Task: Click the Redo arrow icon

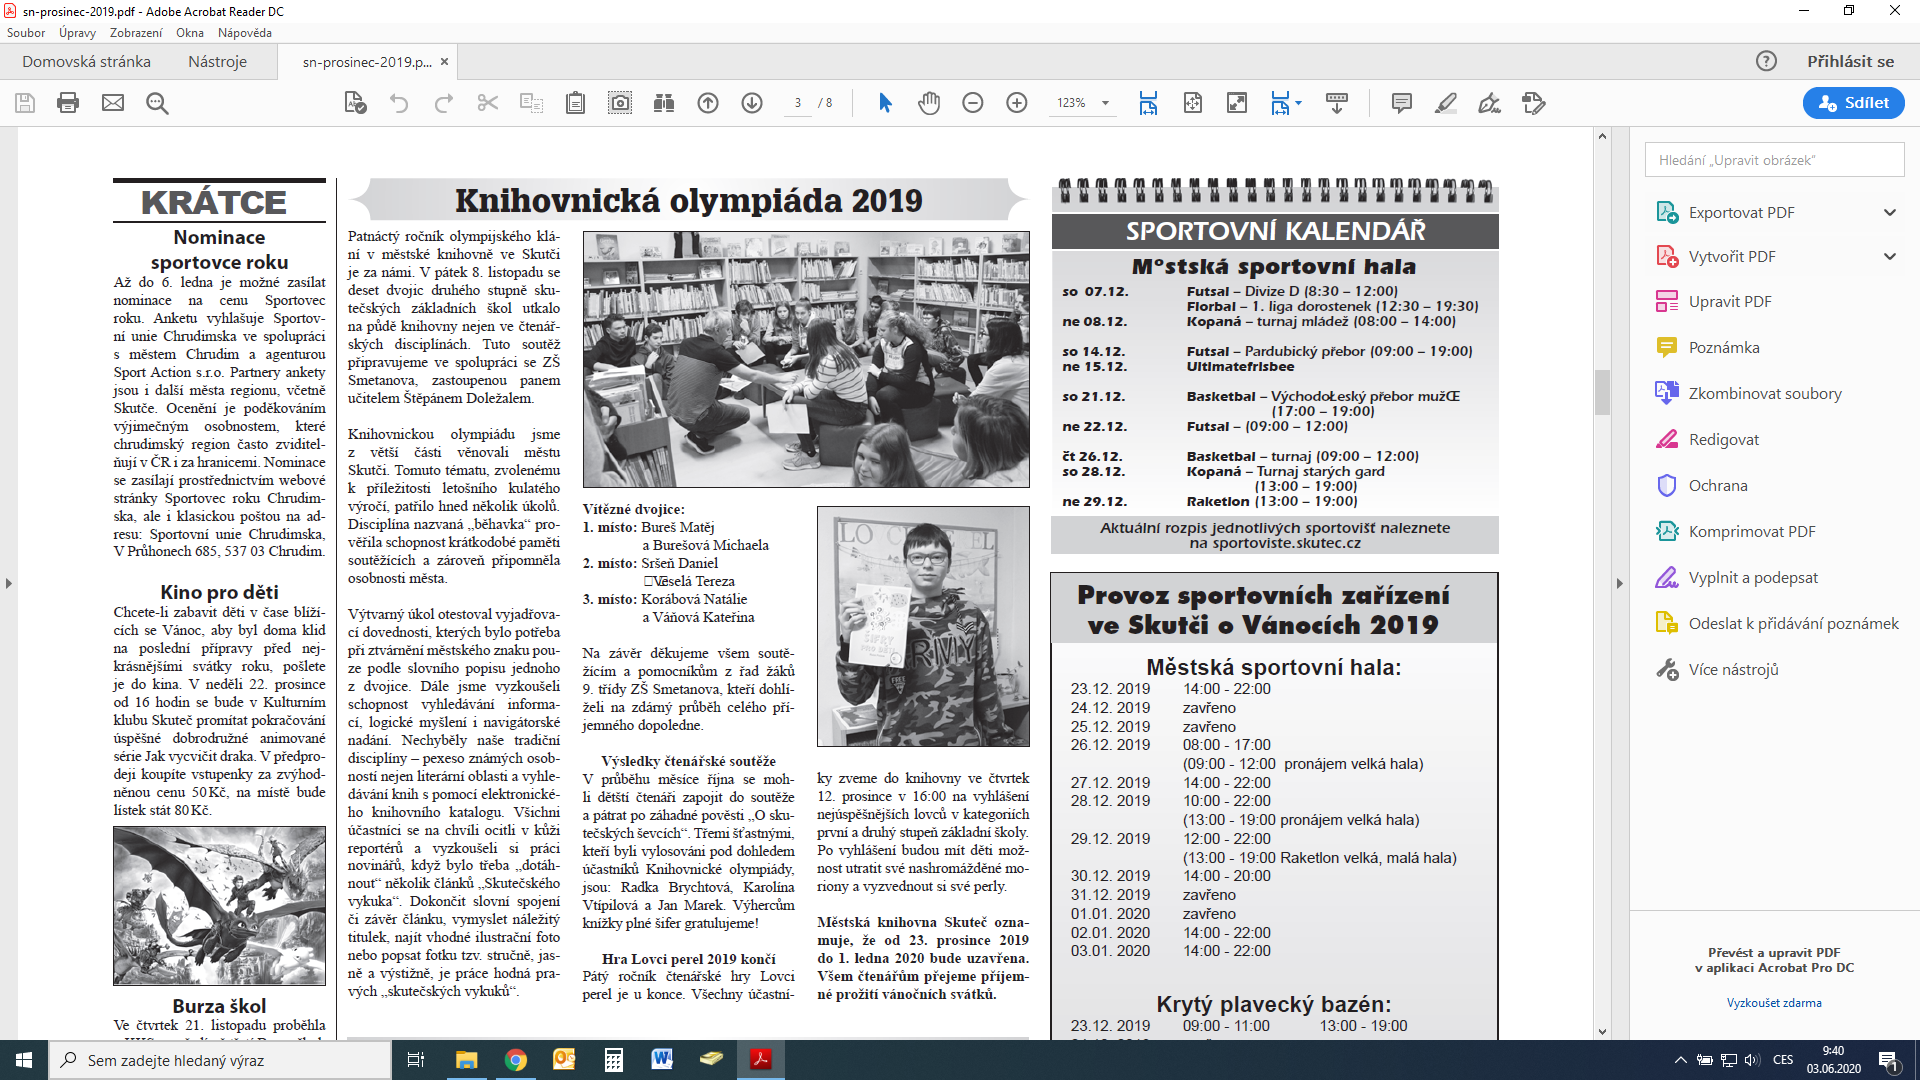Action: click(443, 103)
